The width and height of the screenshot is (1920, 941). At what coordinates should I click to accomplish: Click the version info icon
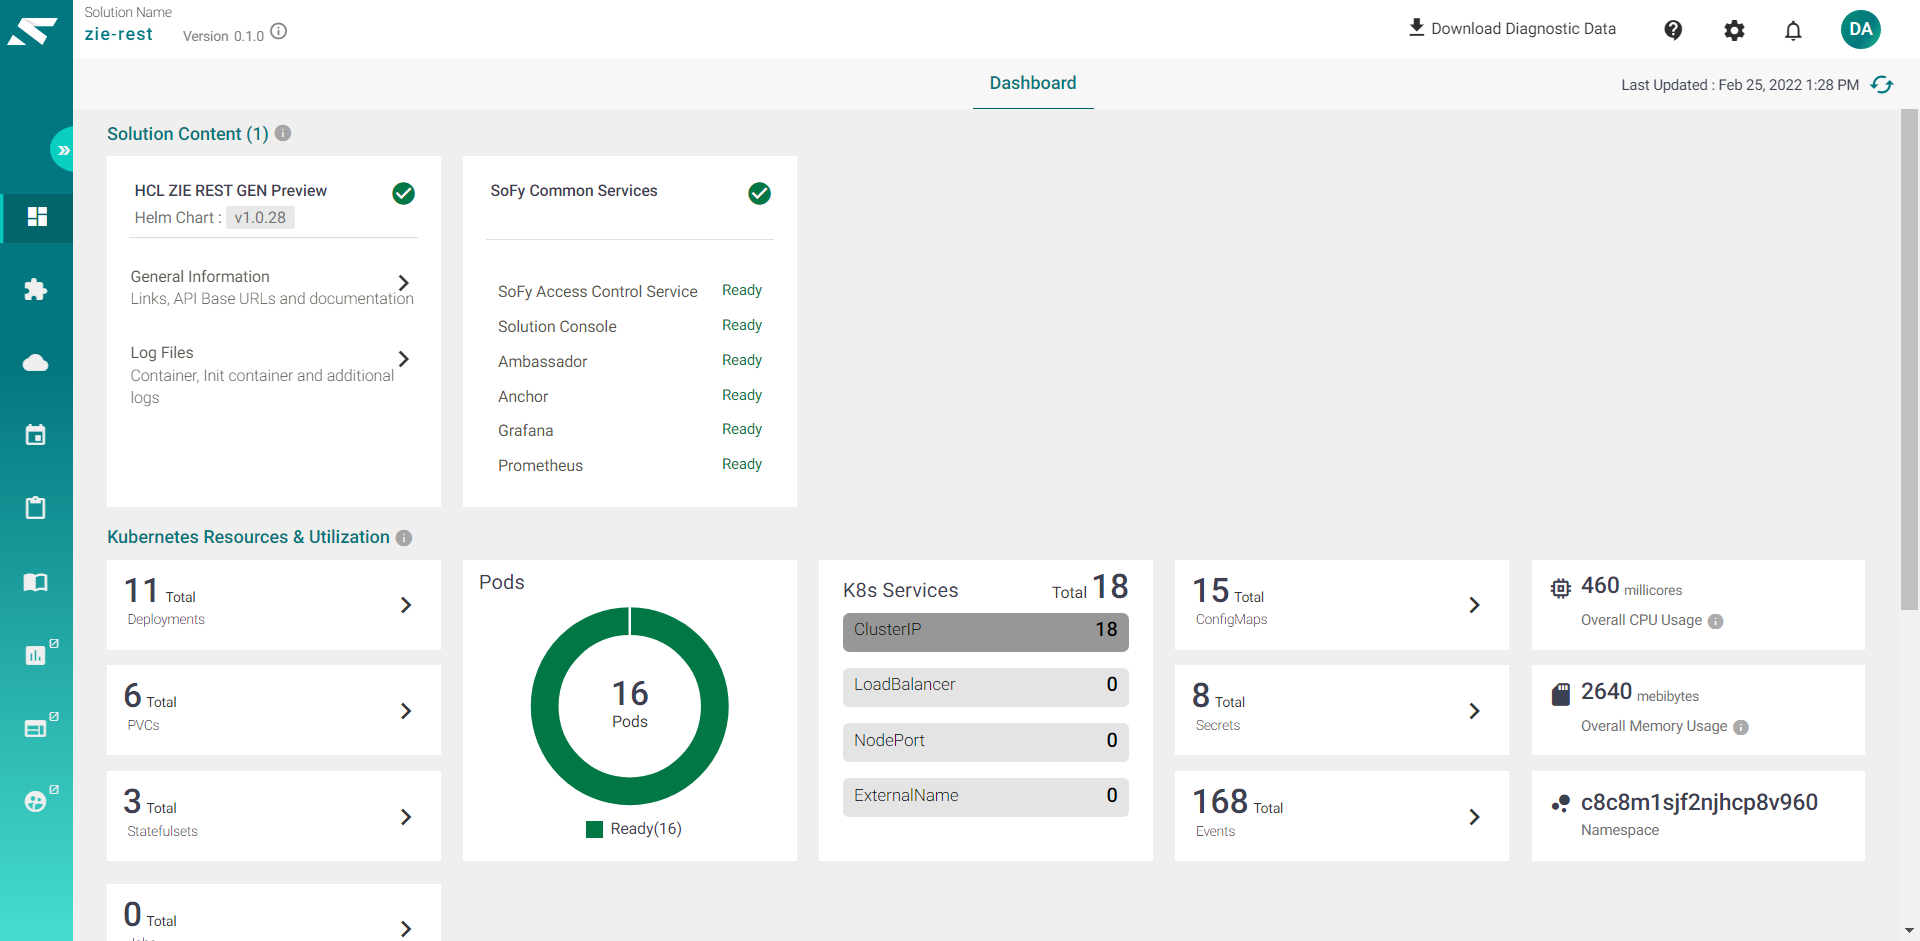279,32
